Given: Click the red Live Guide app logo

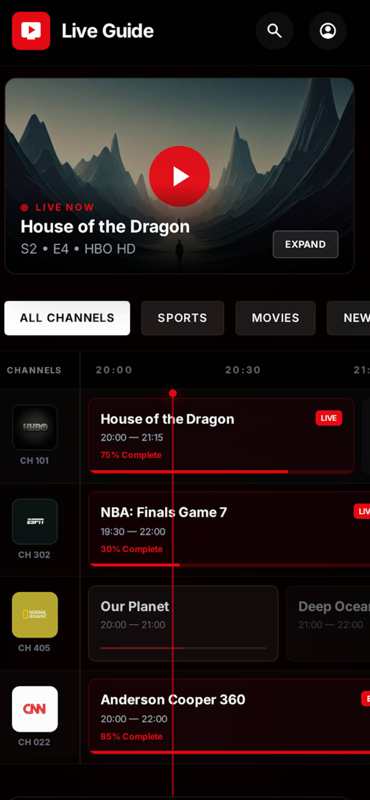Looking at the screenshot, I should tap(31, 31).
